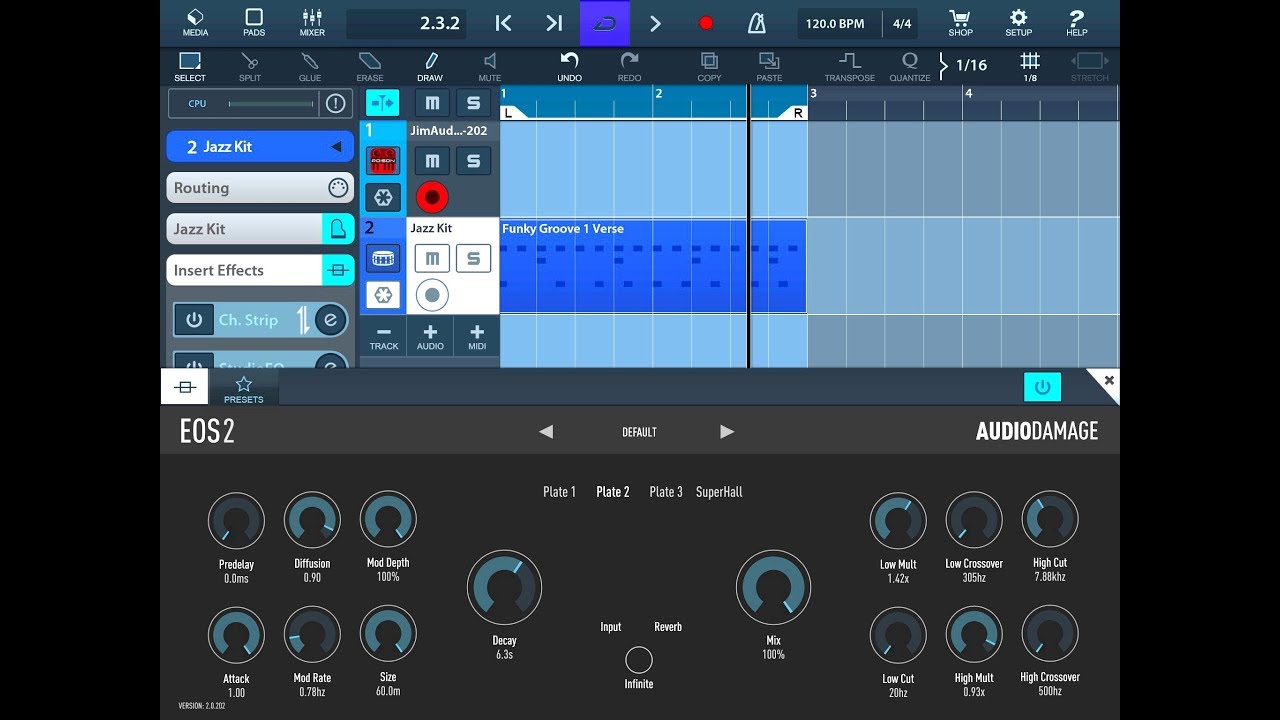Change the 4/4 time signature
Image resolution: width=1280 pixels, height=720 pixels.
(902, 23)
